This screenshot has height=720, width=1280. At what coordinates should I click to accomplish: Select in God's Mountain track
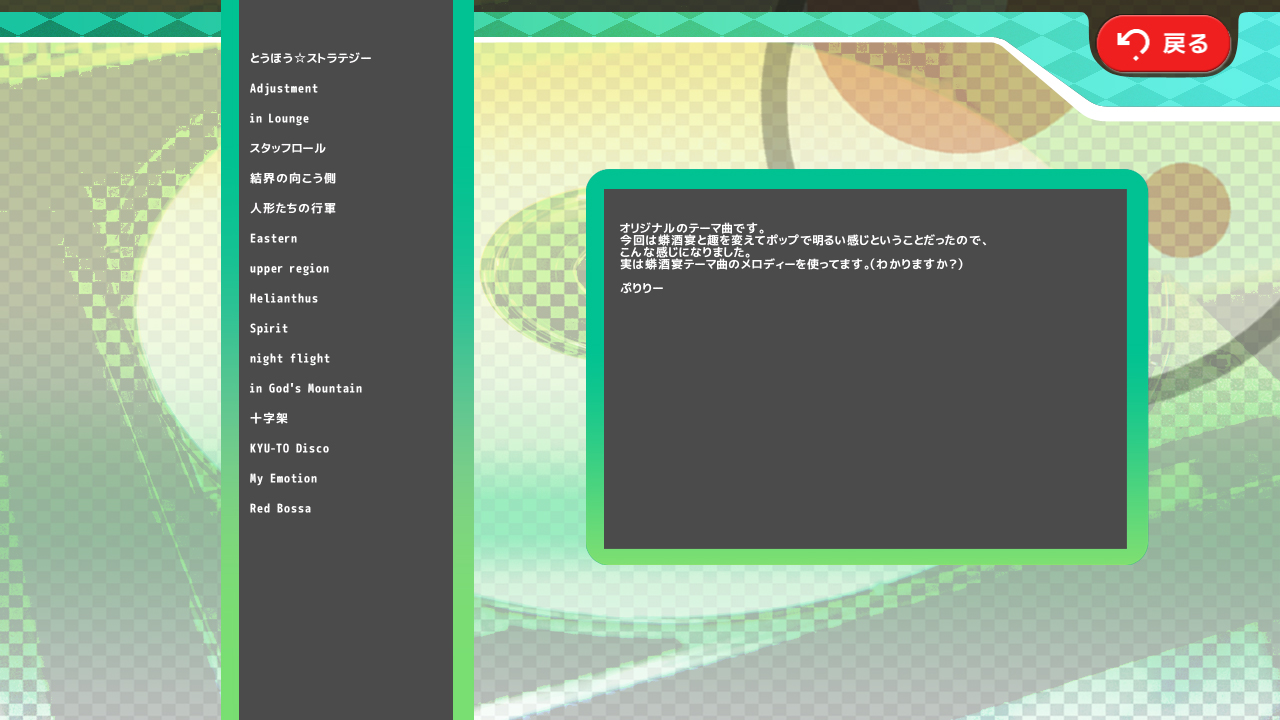click(x=306, y=389)
